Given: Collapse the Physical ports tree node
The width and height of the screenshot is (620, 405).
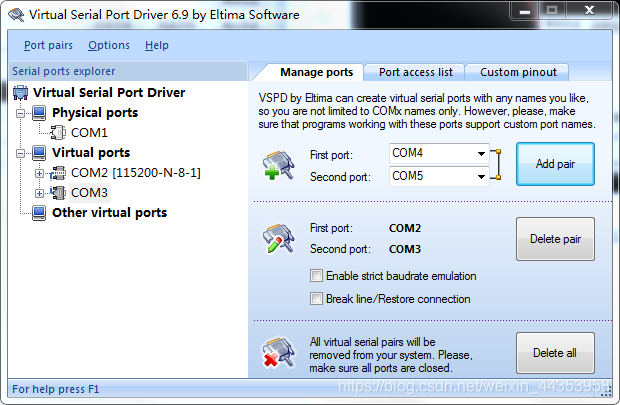Looking at the screenshot, I should (x=21, y=114).
